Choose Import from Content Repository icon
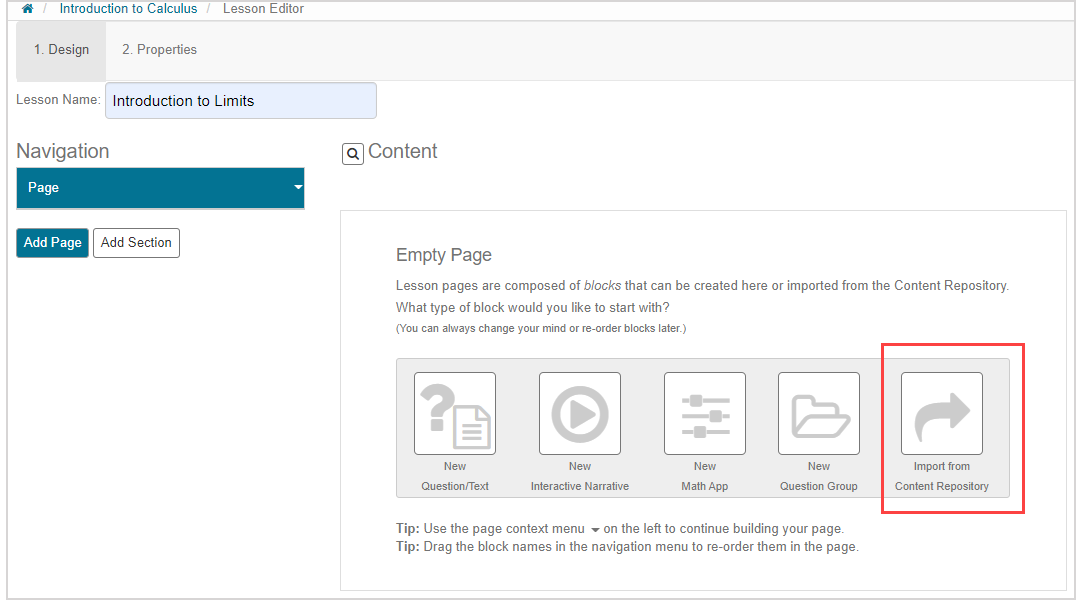The width and height of the screenshot is (1076, 600). (941, 414)
